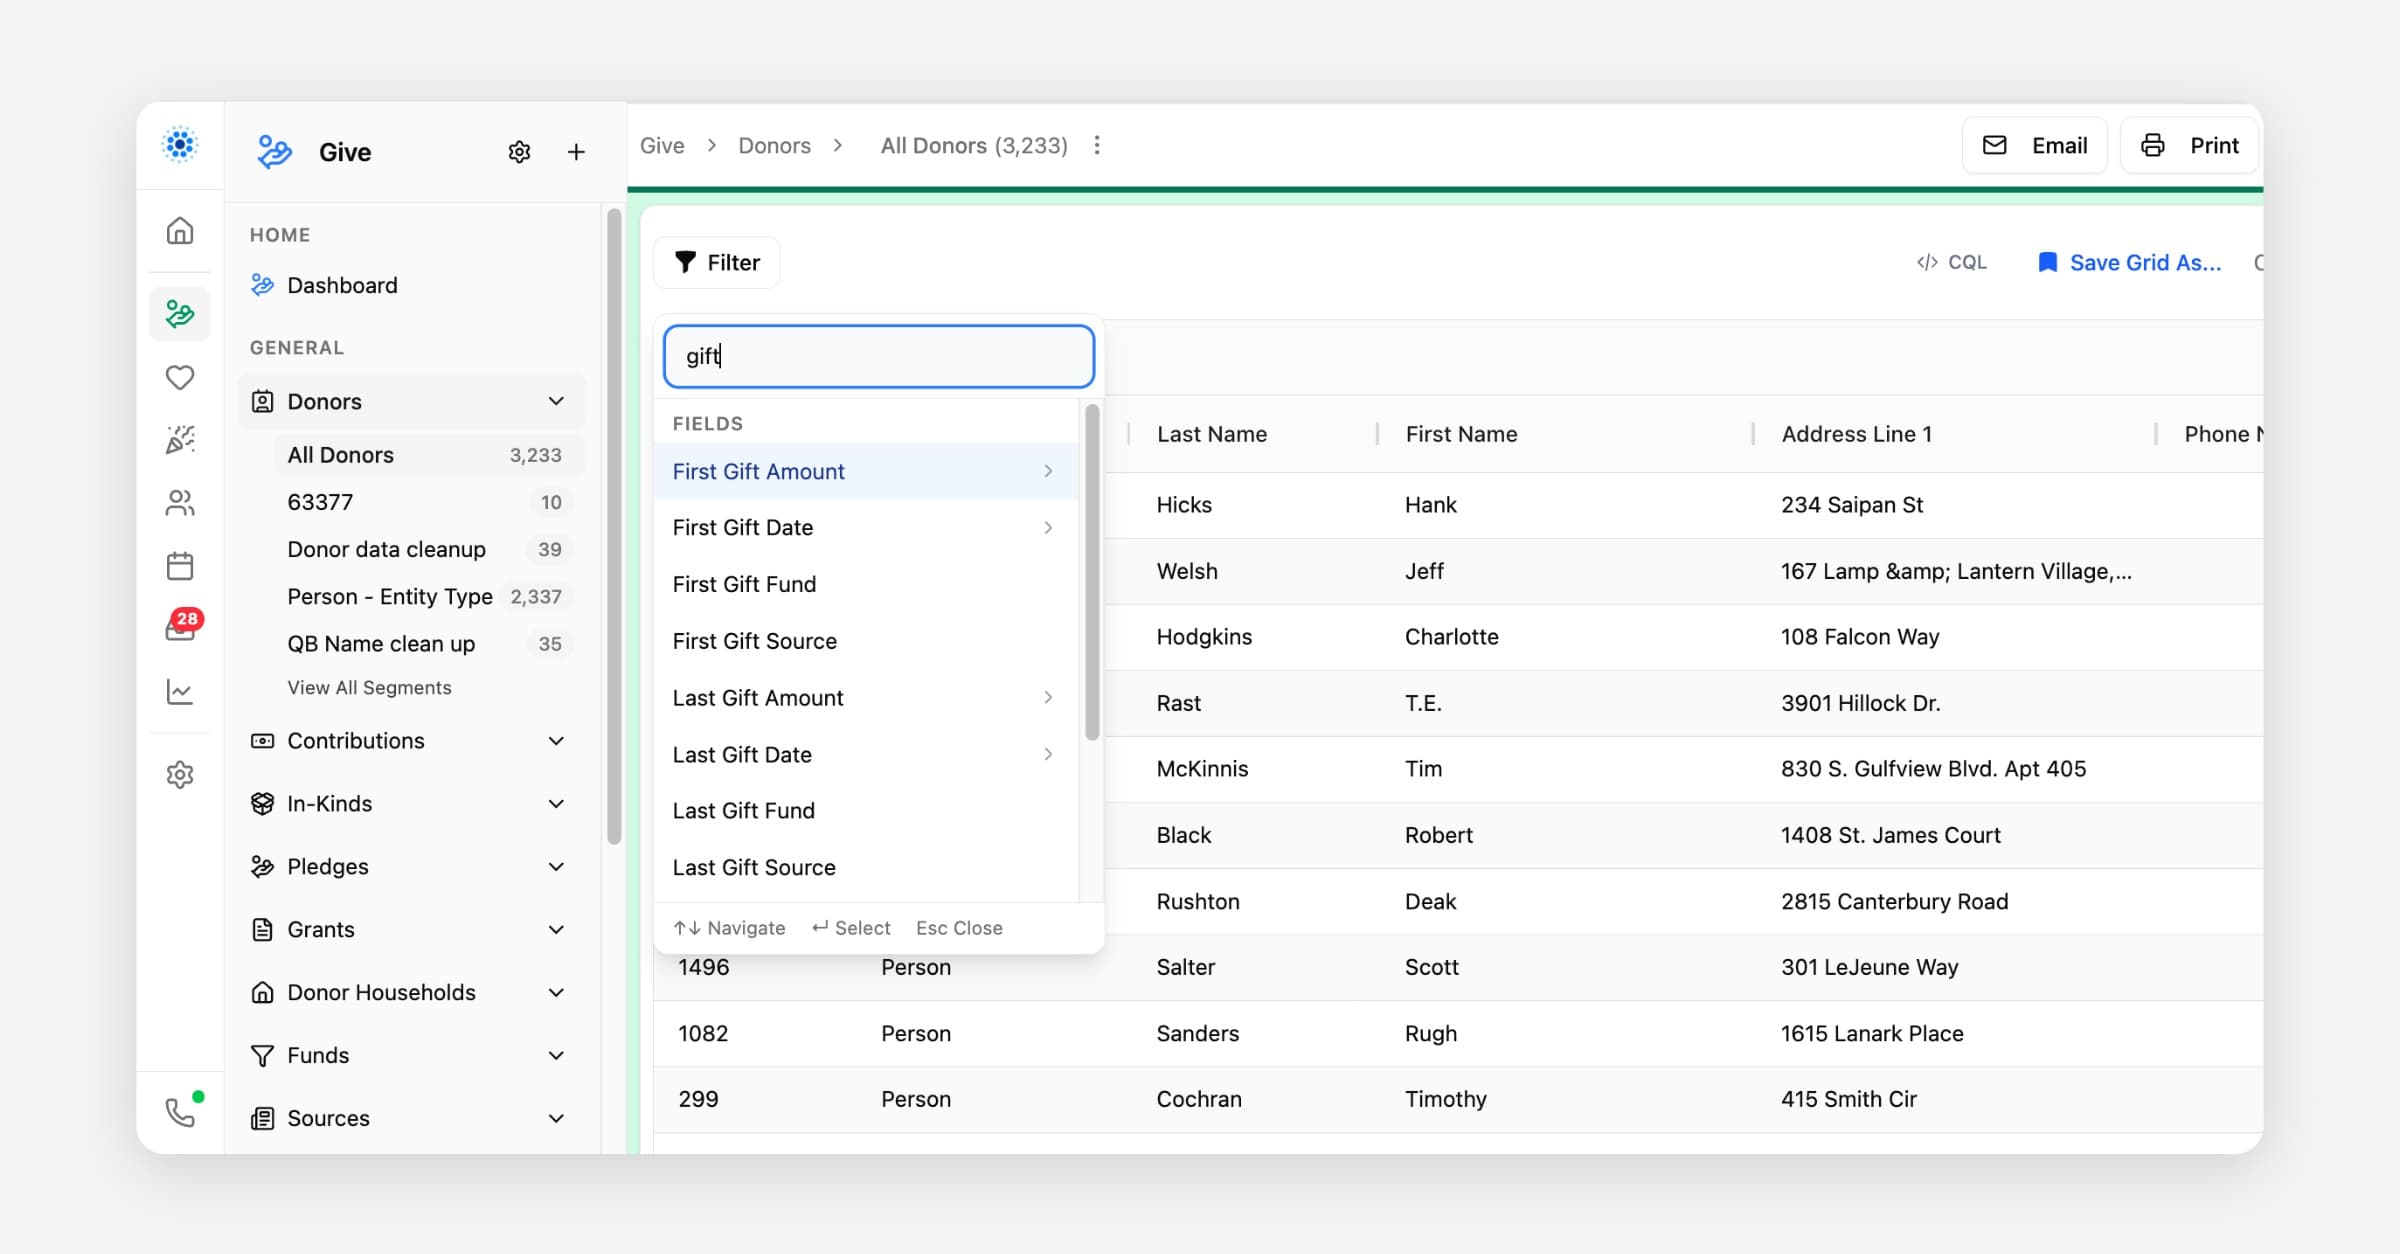This screenshot has height=1254, width=2400.
Task: Click Save Grid As link
Action: coord(2145,262)
